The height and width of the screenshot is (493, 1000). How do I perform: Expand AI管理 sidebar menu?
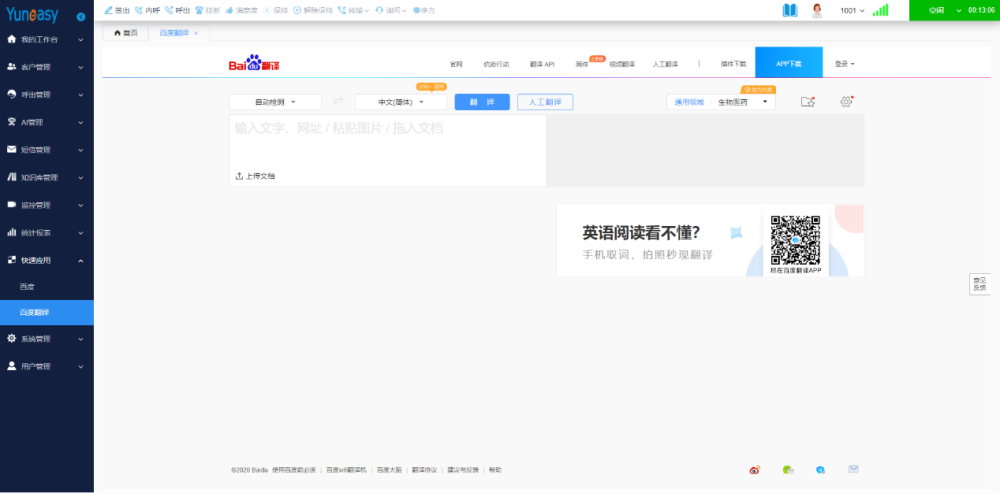47,122
